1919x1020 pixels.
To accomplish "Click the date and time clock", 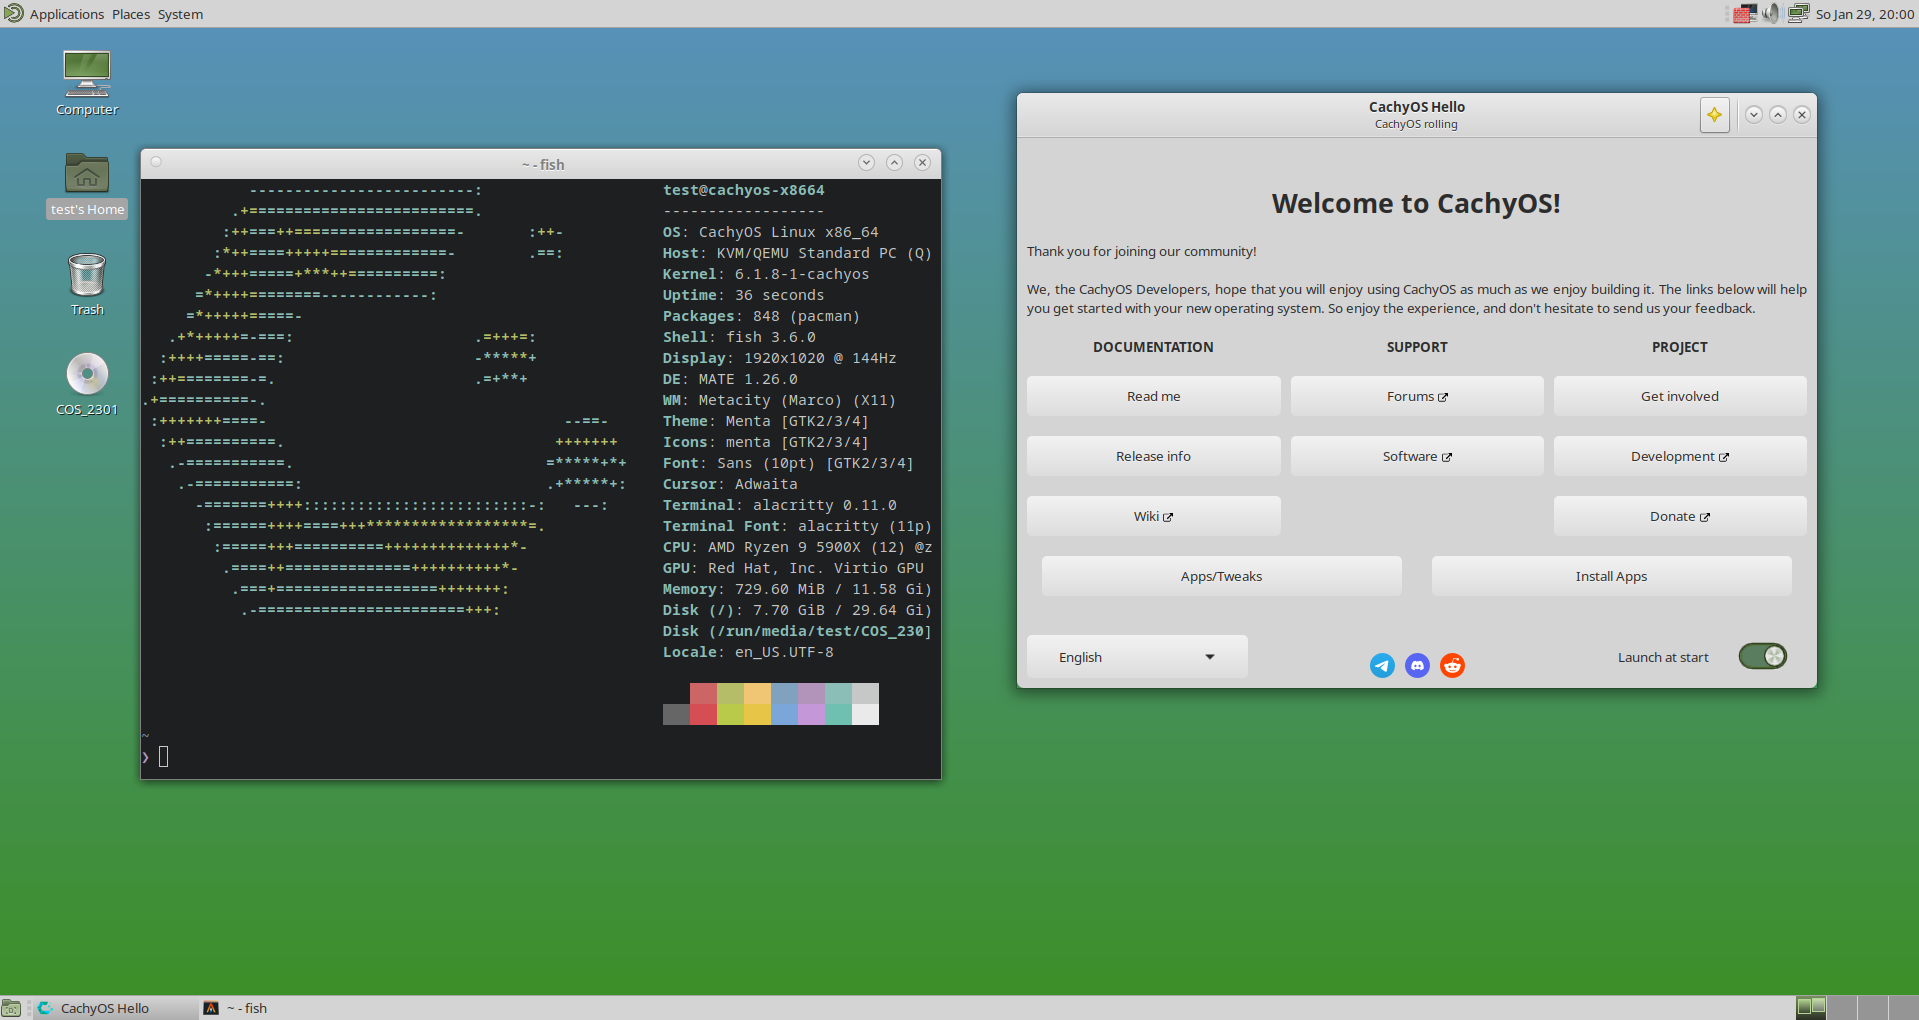I will (1864, 14).
